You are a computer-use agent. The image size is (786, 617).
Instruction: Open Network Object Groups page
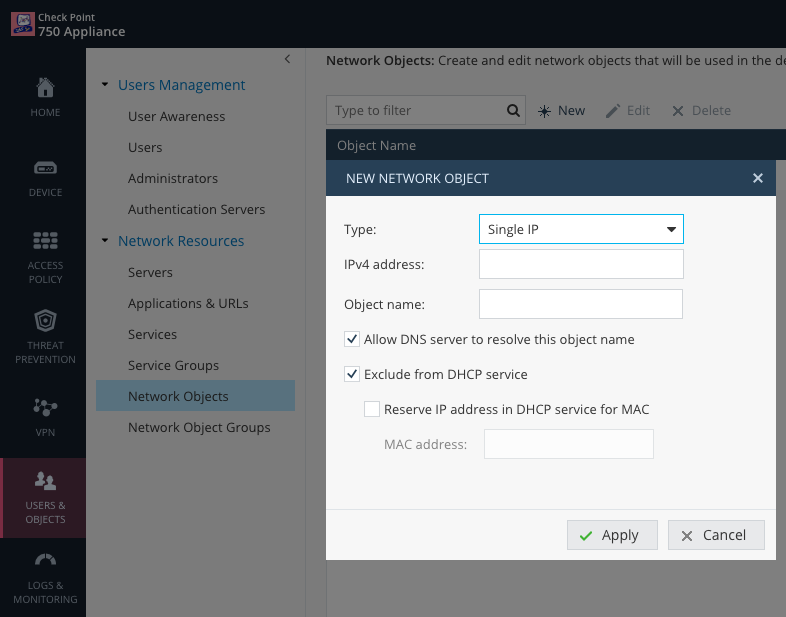click(x=199, y=428)
